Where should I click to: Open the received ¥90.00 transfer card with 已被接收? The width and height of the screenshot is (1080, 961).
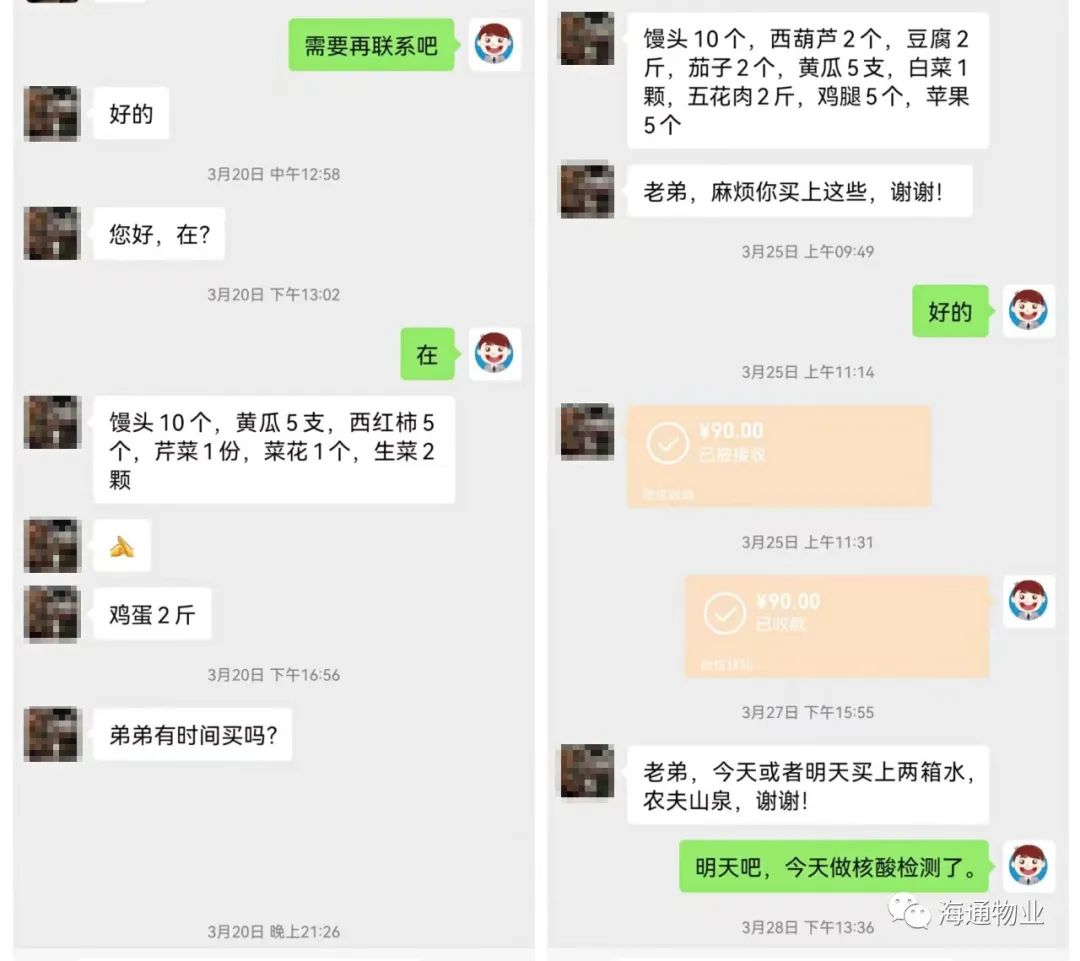[779, 456]
